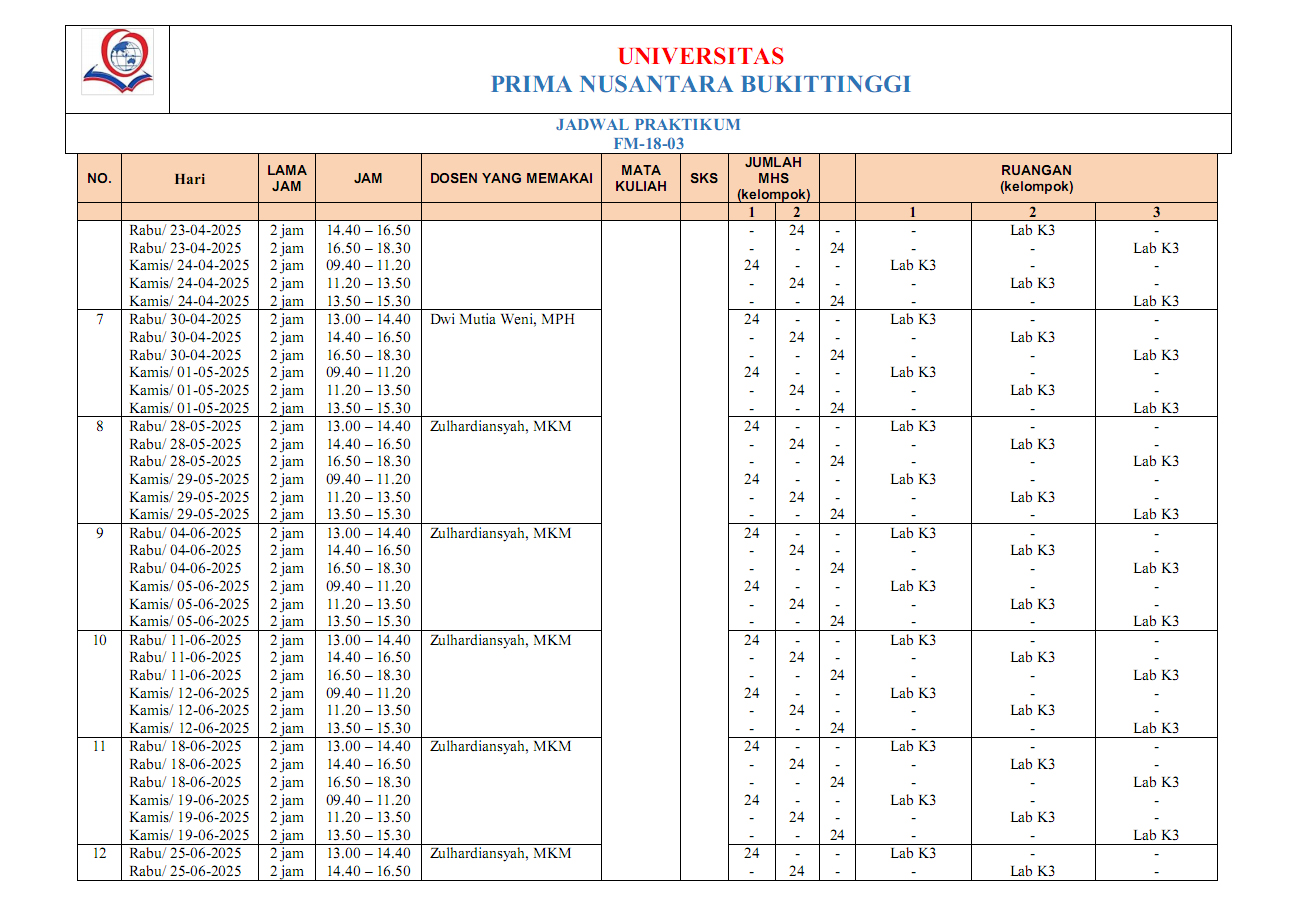Click date "Rabu/ 25-06-2025" beside 14.40 – 16.50
Image resolution: width=1295 pixels, height=915 pixels.
click(185, 871)
